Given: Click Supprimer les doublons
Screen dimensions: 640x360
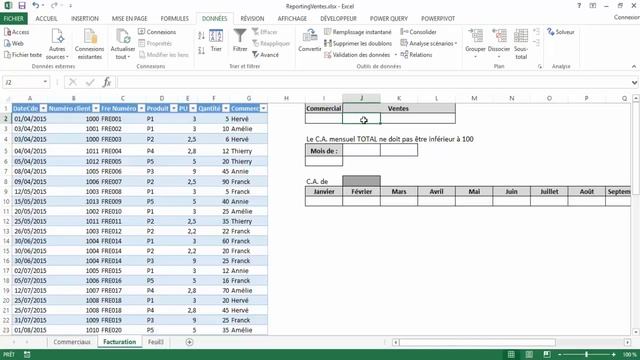Looking at the screenshot, I should click(358, 43).
